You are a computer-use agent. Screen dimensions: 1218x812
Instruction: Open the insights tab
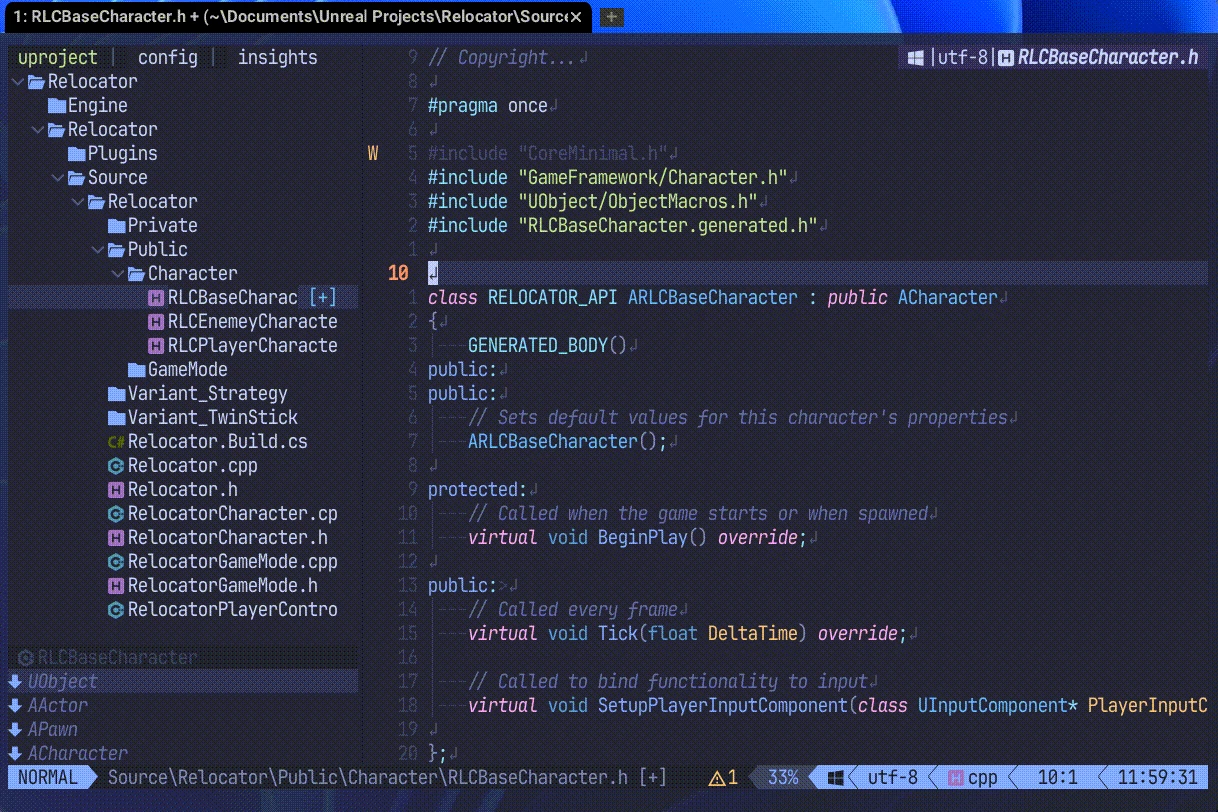[x=277, y=57]
